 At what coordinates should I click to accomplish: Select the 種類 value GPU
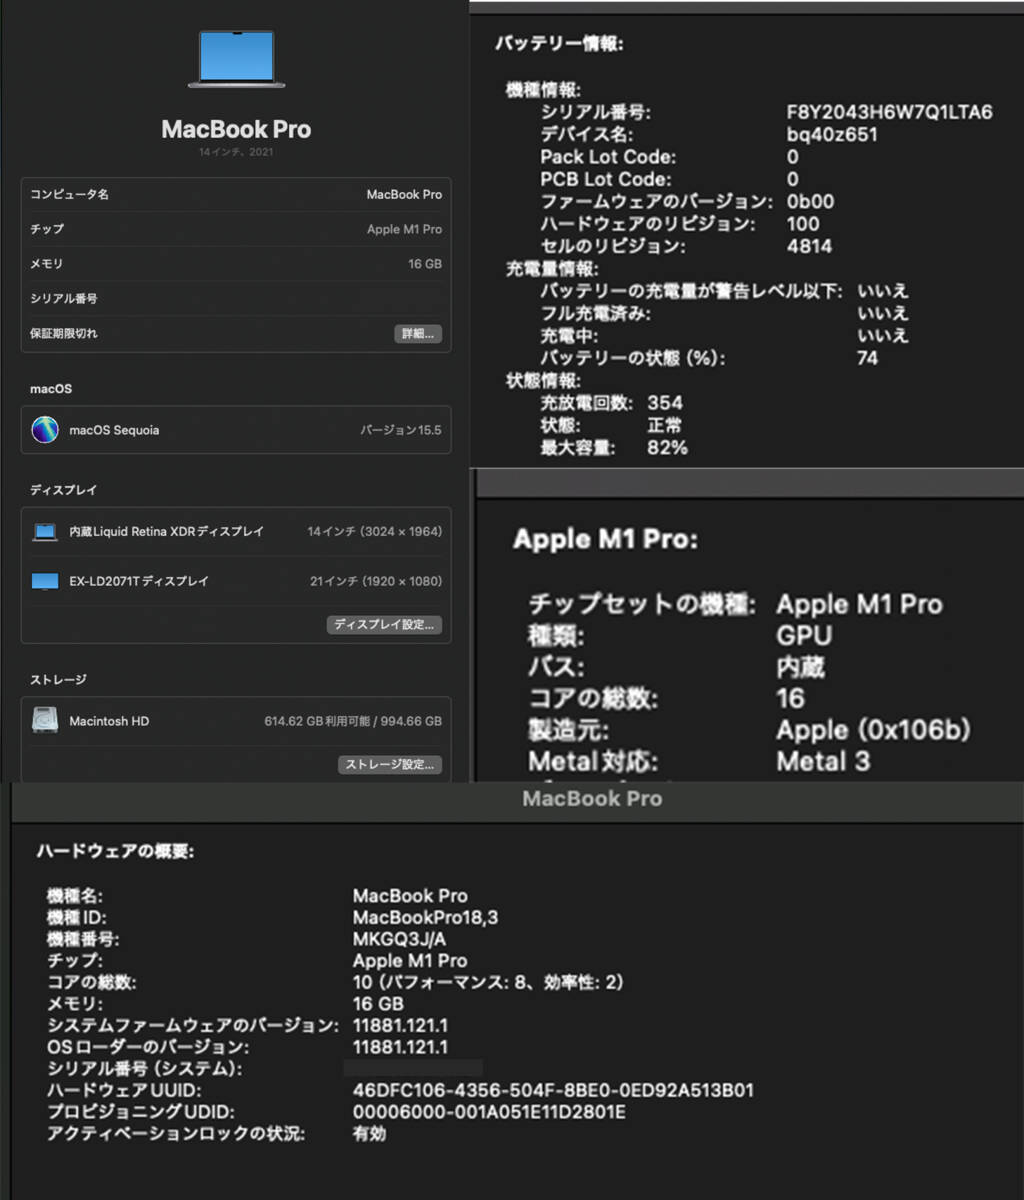click(804, 635)
